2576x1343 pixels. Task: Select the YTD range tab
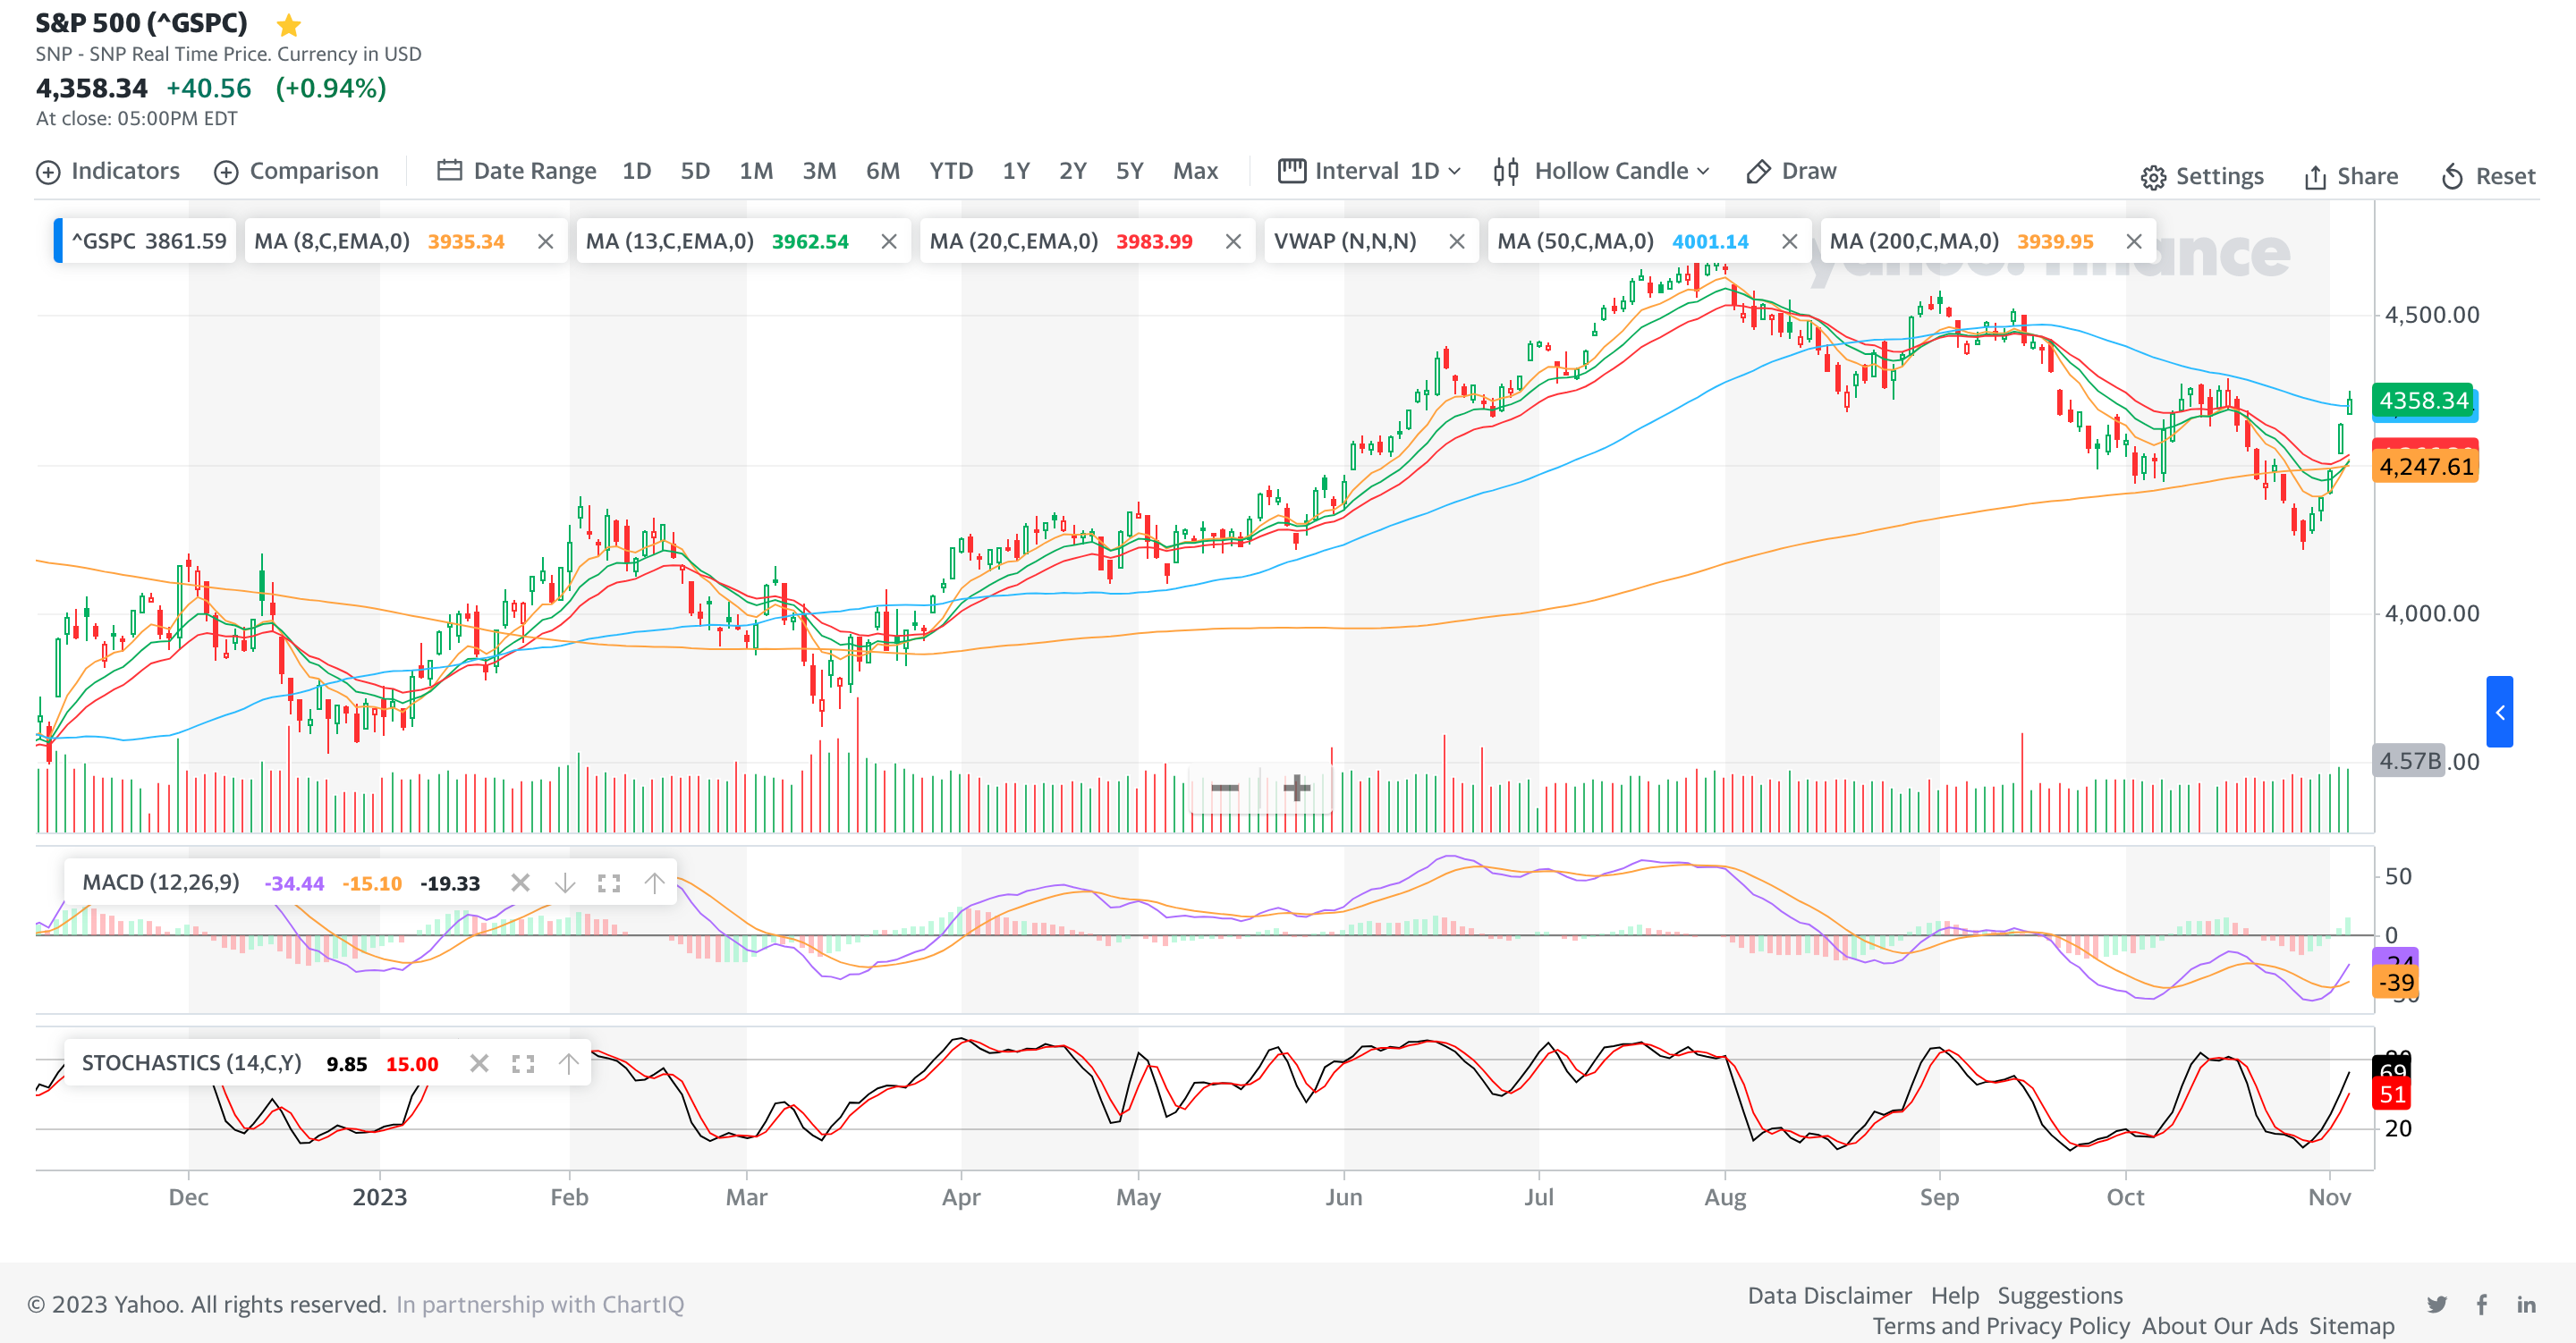[950, 171]
